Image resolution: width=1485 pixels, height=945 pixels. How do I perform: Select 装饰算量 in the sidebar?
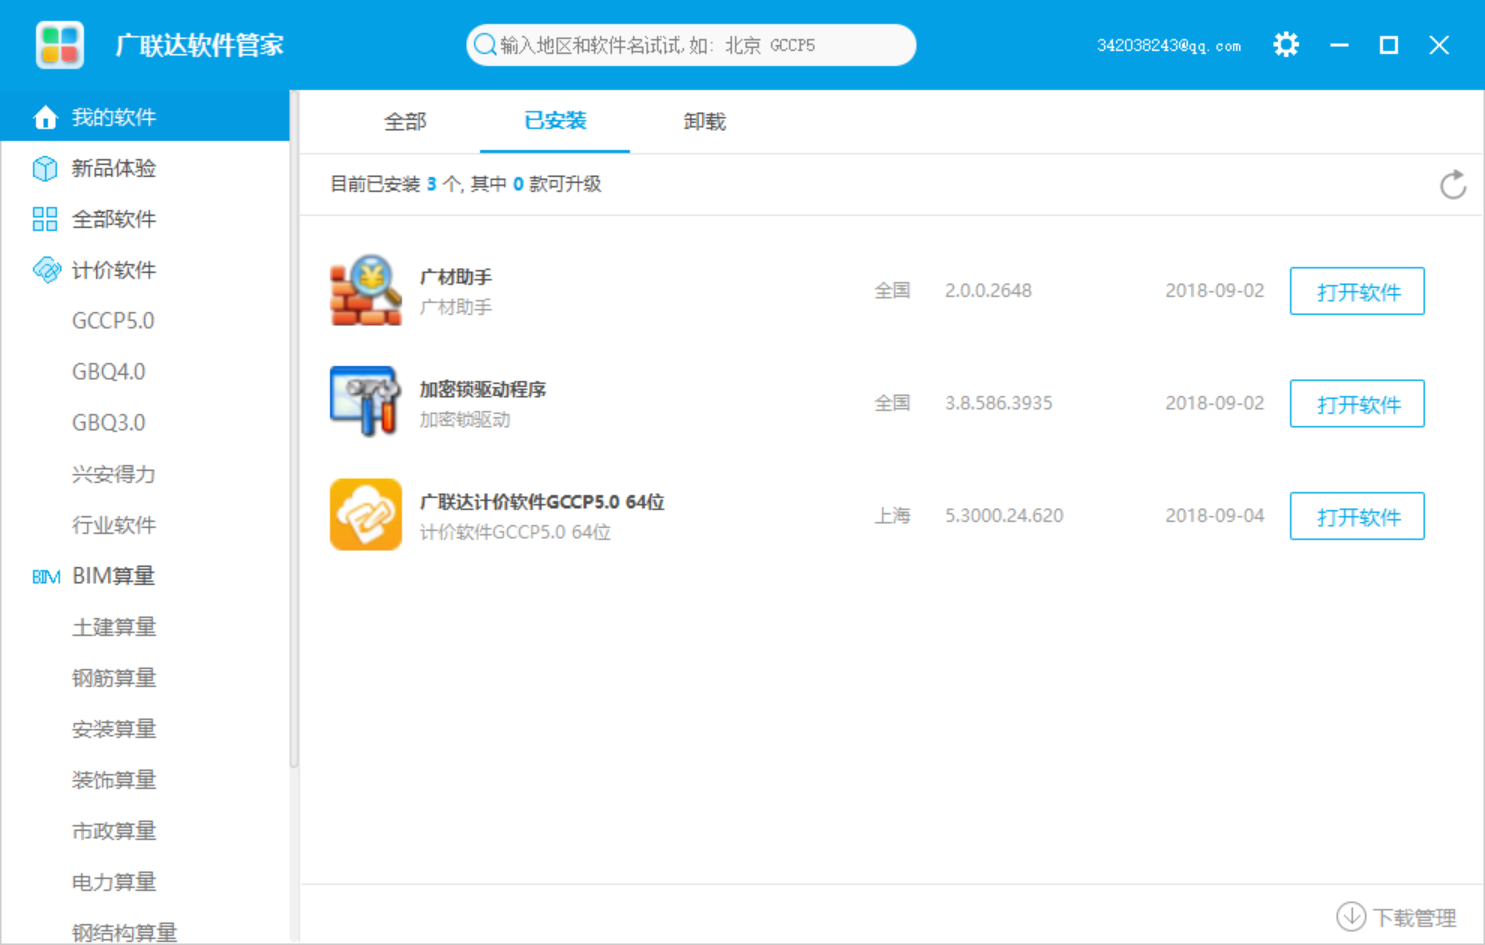click(114, 780)
